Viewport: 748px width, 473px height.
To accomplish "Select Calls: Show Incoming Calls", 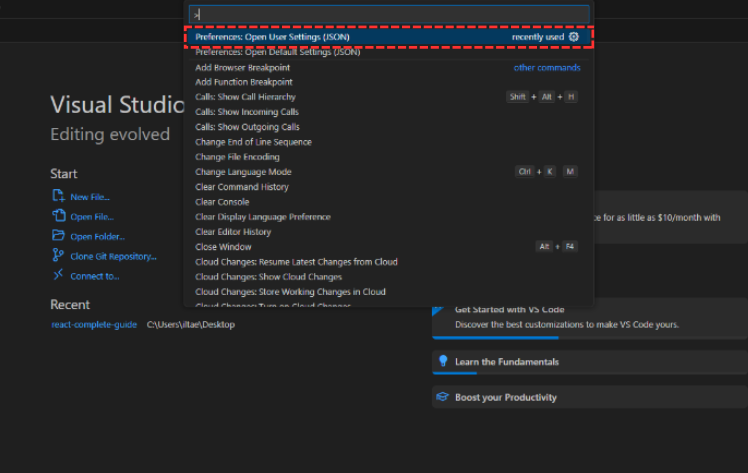I will (x=389, y=112).
